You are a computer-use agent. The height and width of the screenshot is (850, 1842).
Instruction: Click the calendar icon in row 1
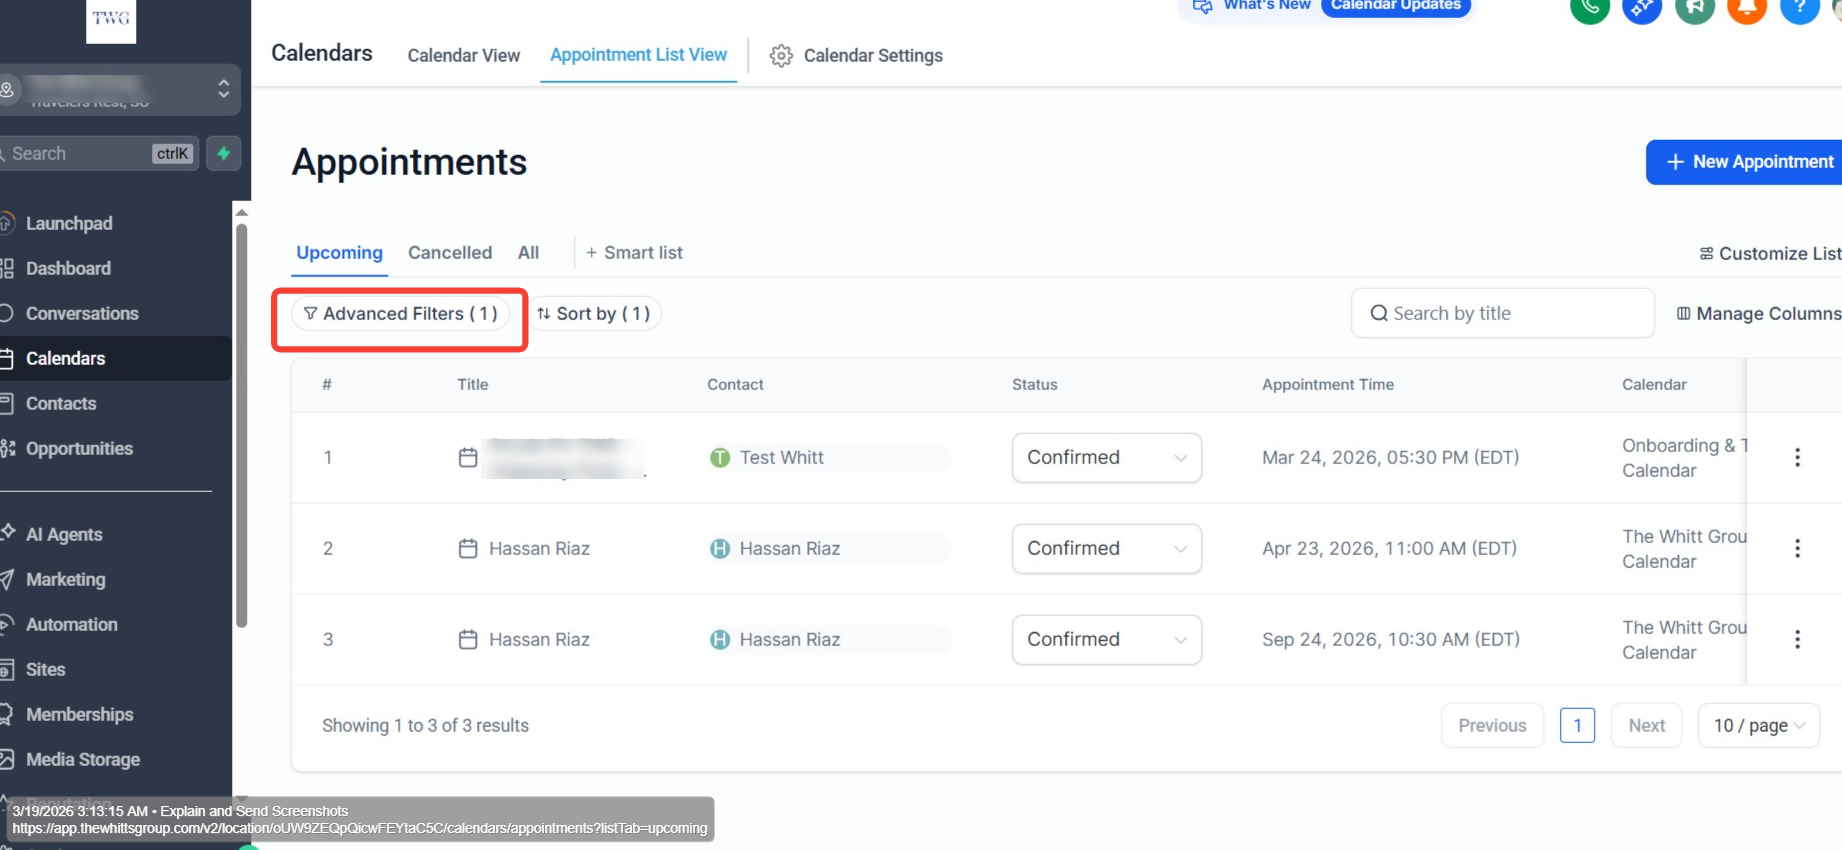[x=467, y=457]
